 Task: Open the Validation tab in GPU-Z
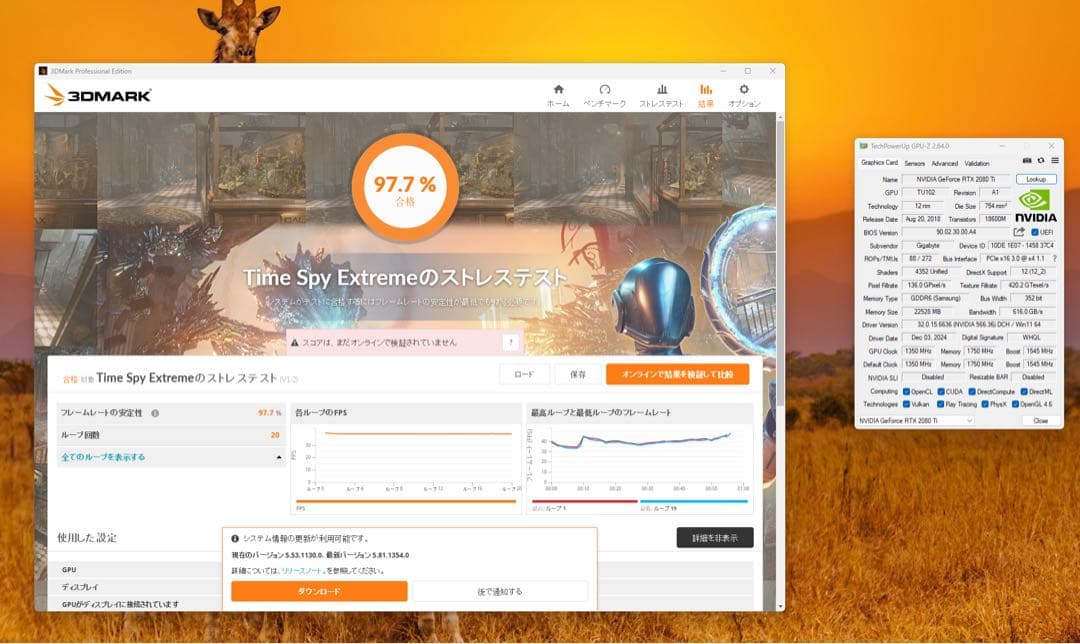coord(978,163)
